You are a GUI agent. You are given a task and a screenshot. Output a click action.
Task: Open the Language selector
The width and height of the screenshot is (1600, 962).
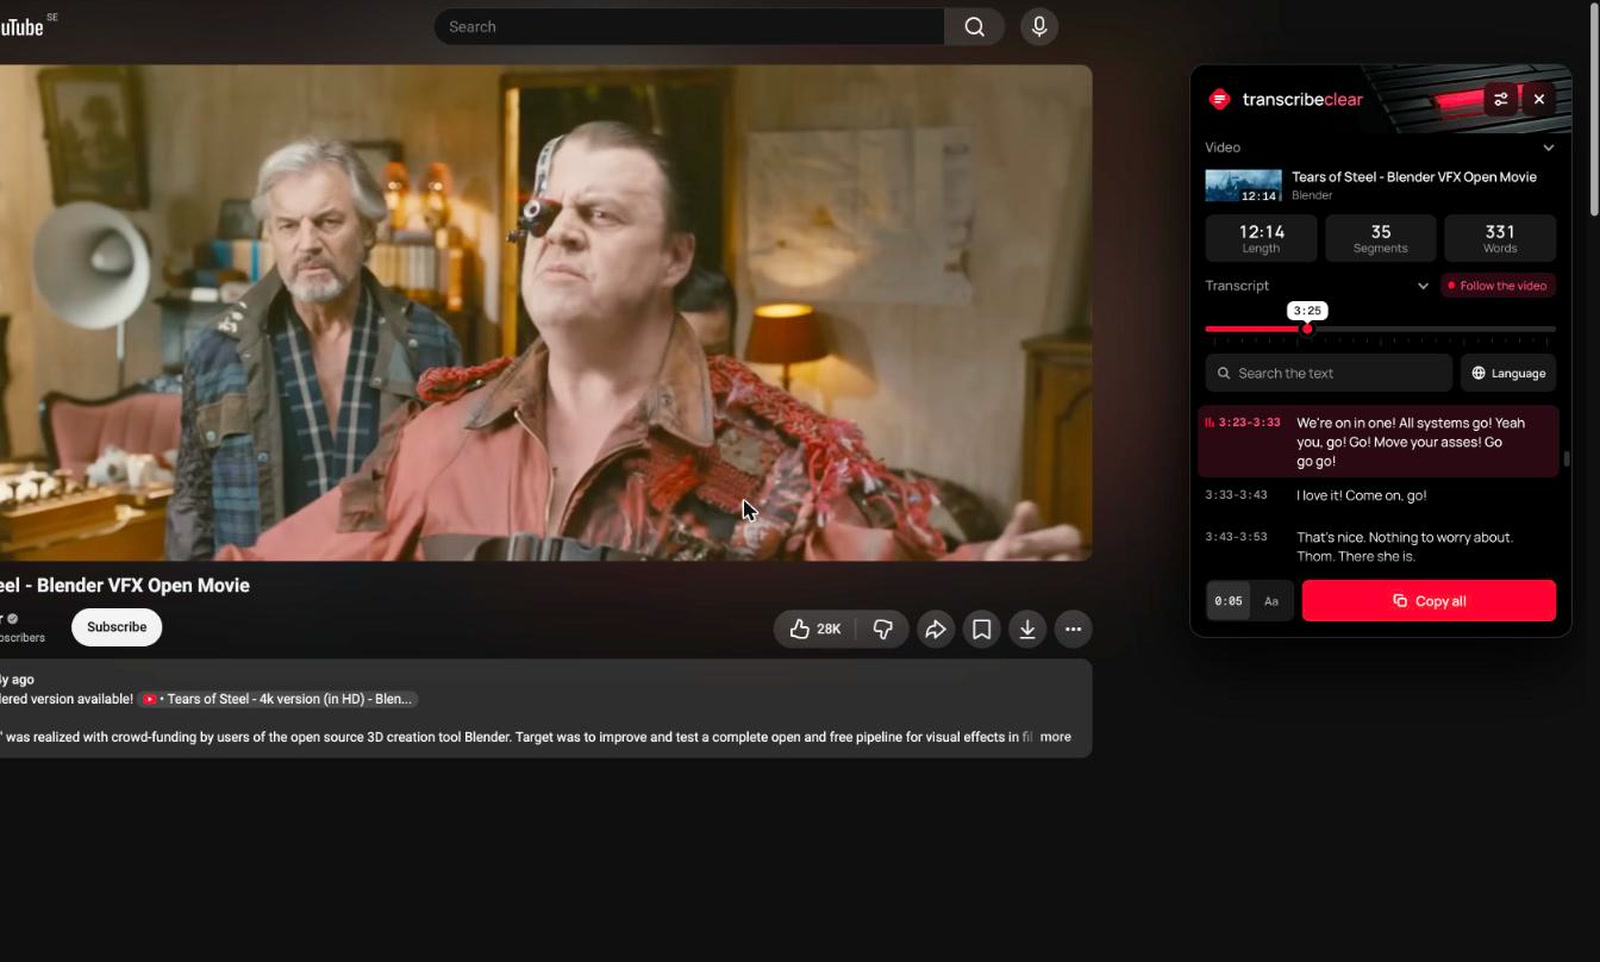(1508, 373)
